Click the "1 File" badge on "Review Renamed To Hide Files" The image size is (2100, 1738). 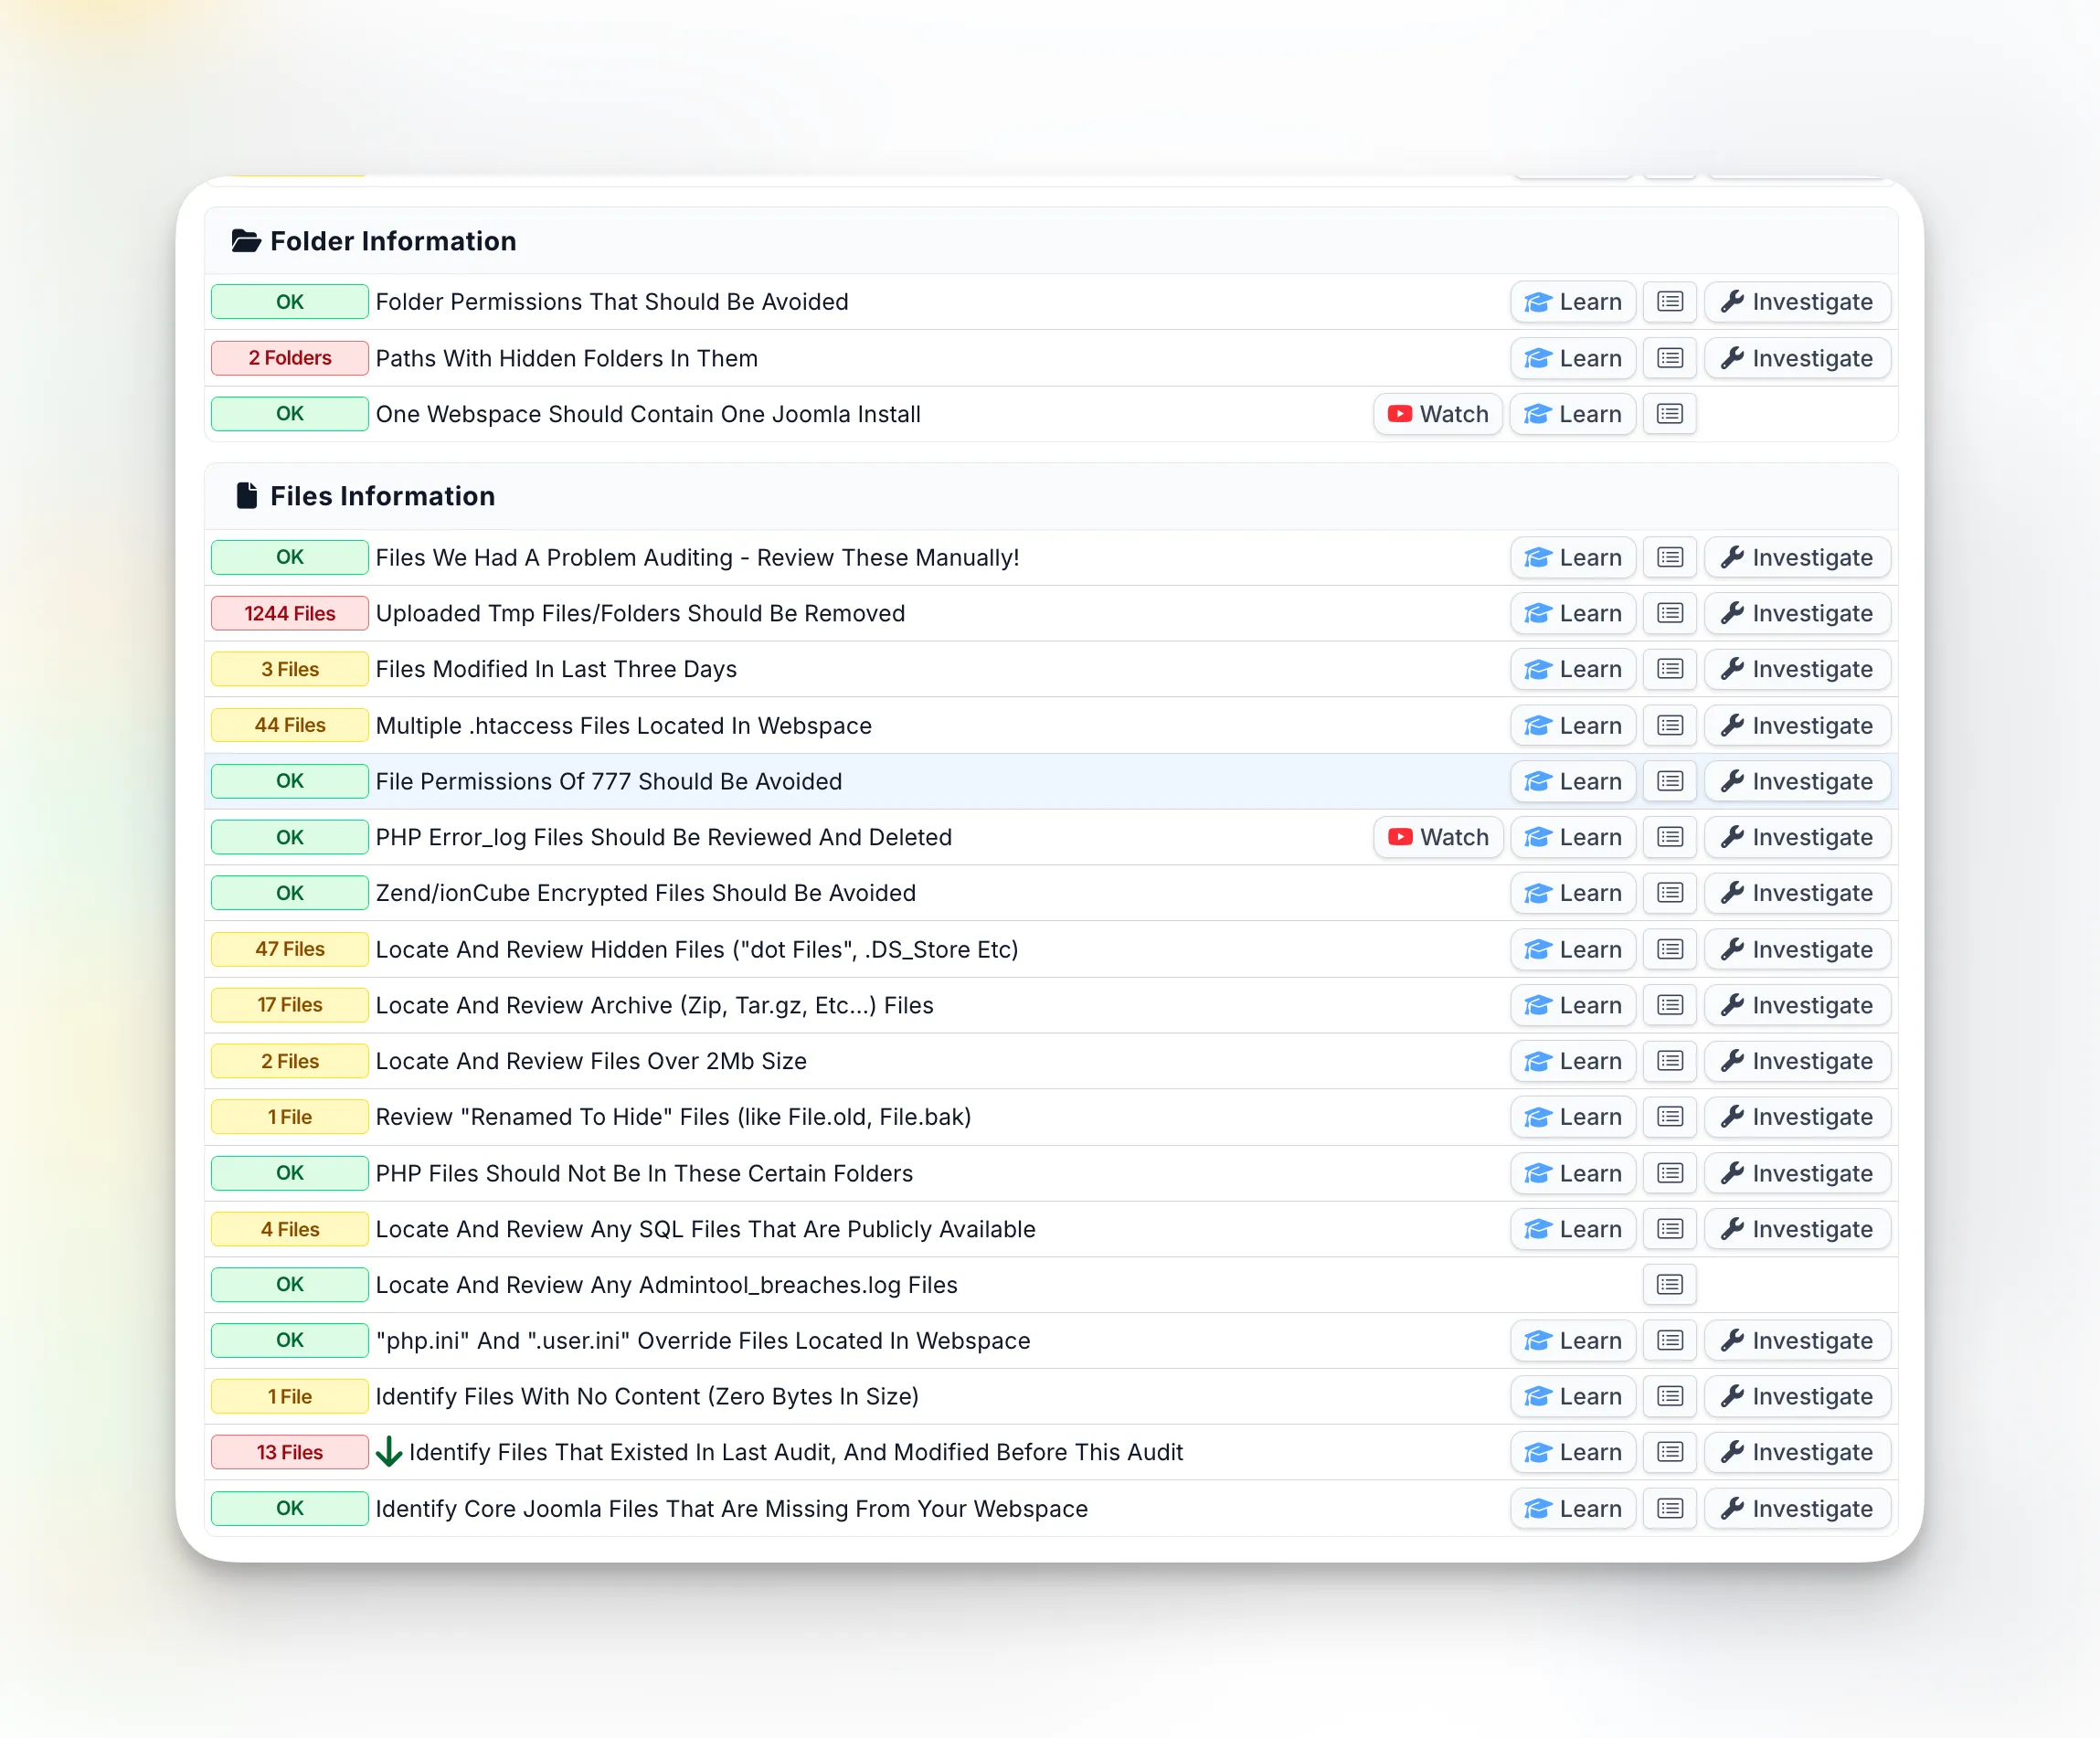pyautogui.click(x=289, y=1117)
